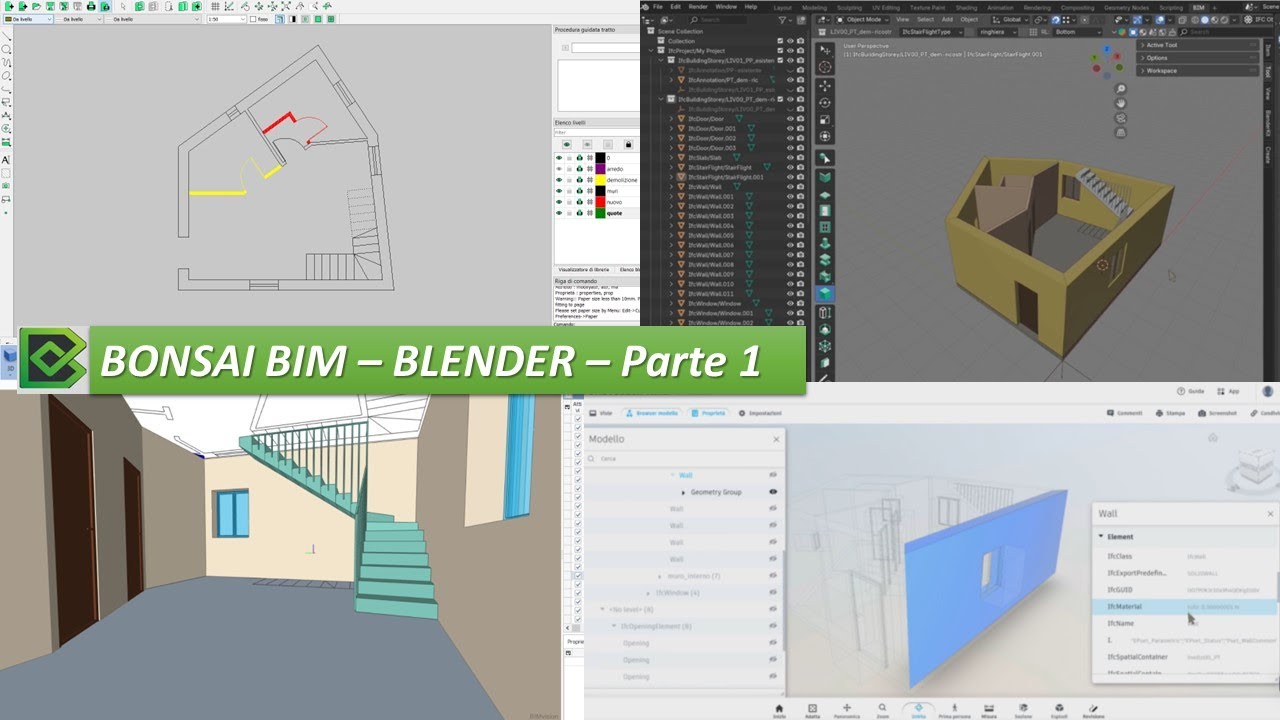Open the 1:50 scale dropdown

coord(226,19)
